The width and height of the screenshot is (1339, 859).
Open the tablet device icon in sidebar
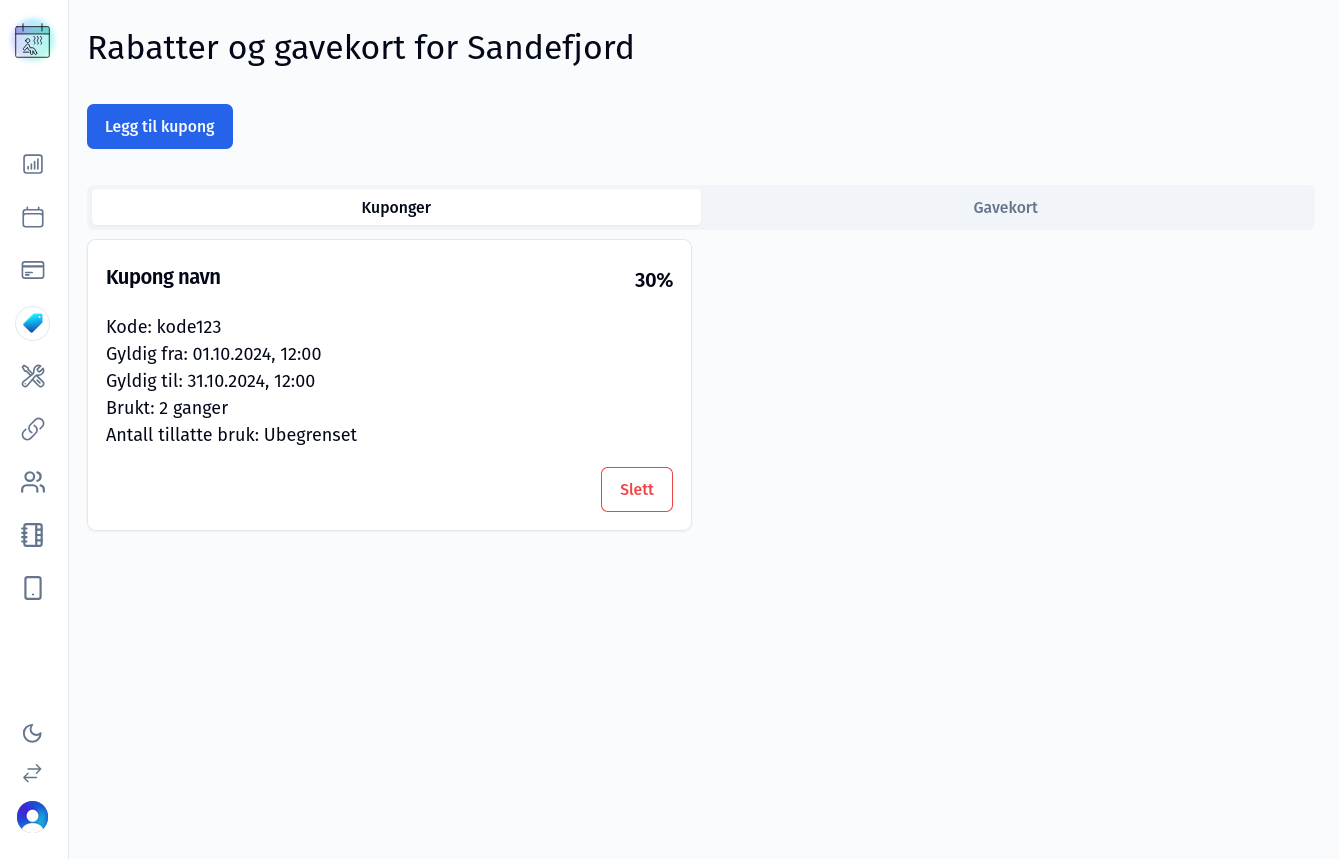pyautogui.click(x=33, y=588)
